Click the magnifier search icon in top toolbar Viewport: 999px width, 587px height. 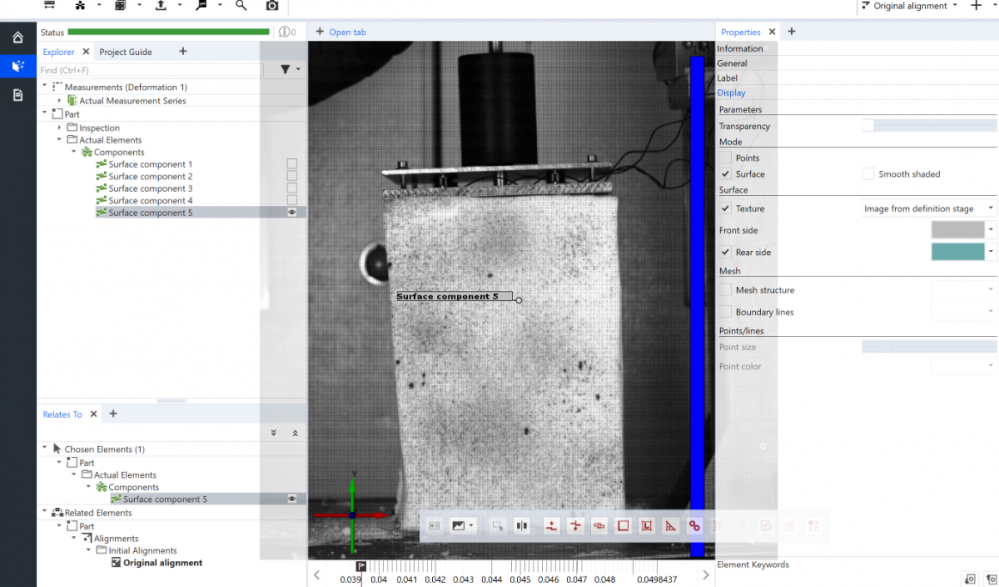pyautogui.click(x=241, y=6)
